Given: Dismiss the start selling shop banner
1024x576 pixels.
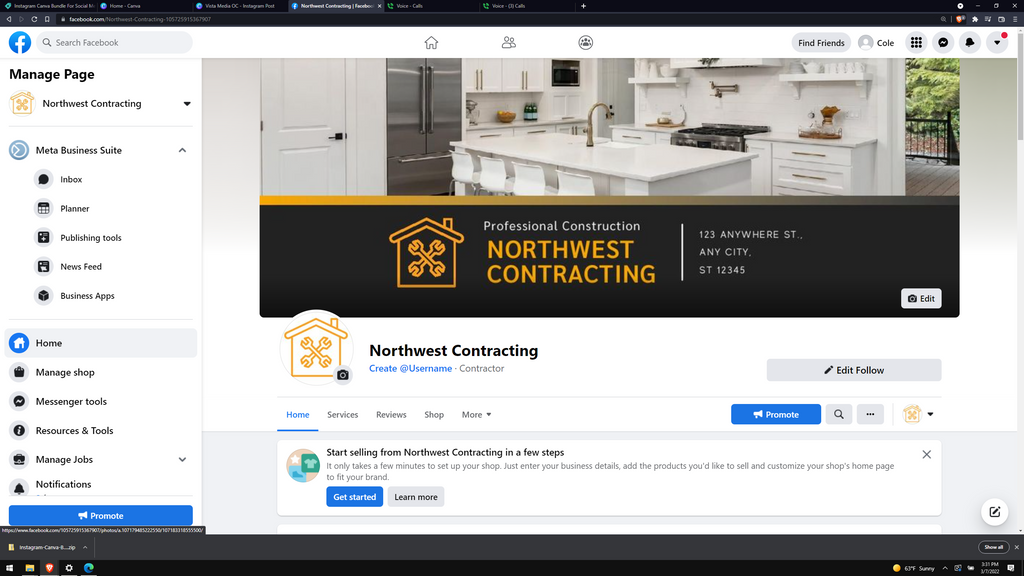Looking at the screenshot, I should 927,455.
